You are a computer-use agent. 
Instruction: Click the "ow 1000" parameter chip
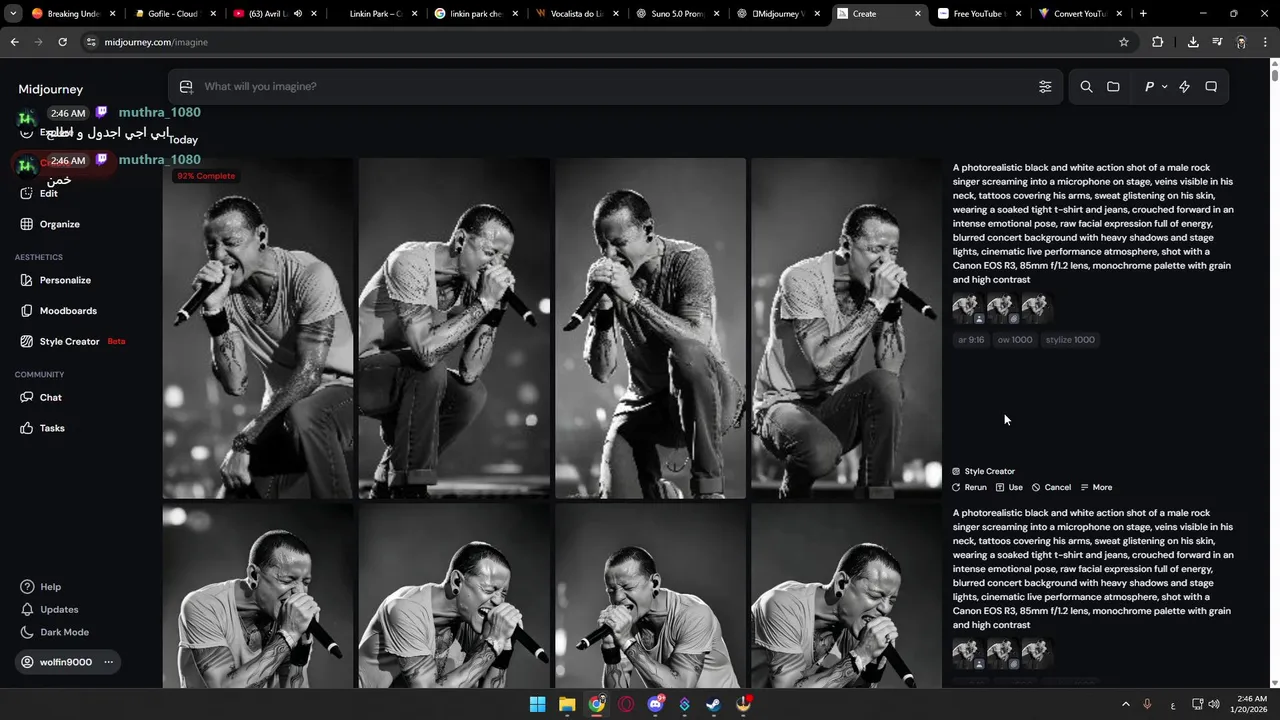(1014, 340)
